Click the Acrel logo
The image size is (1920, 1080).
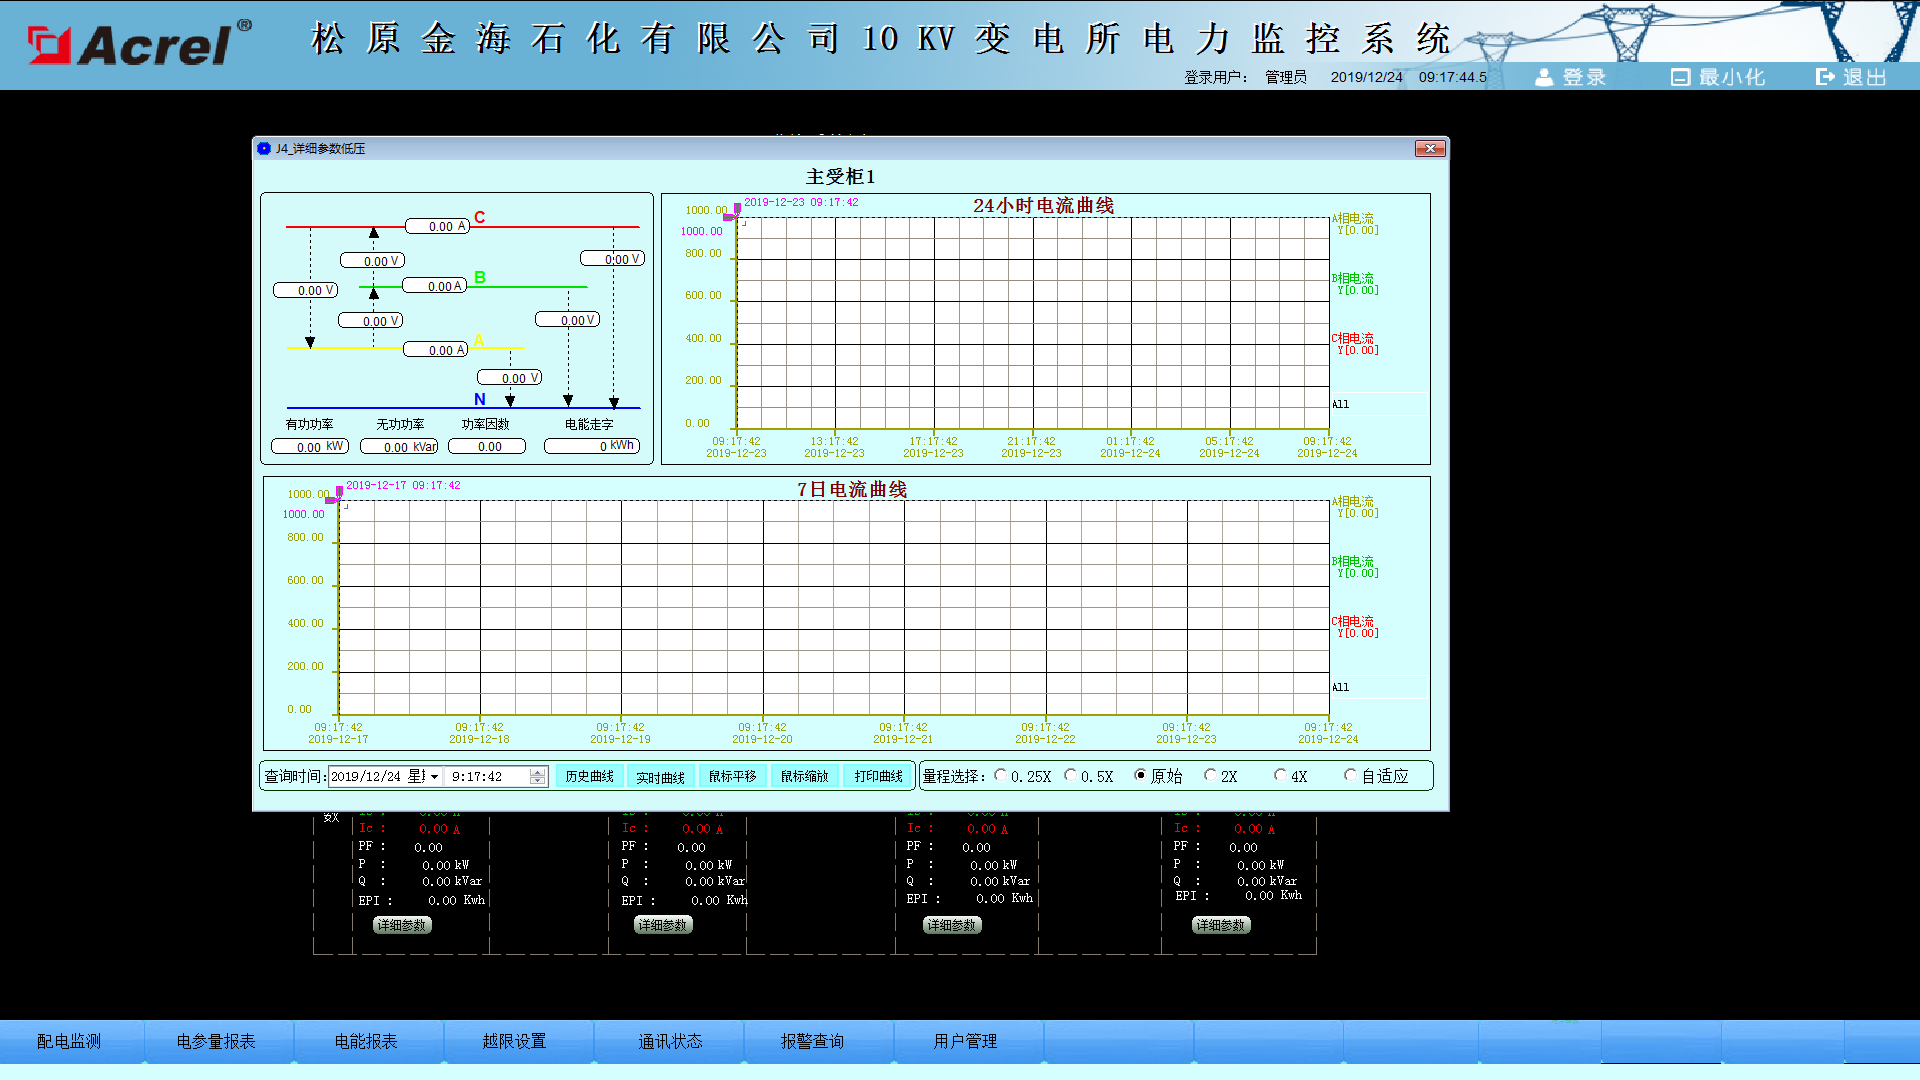pyautogui.click(x=139, y=43)
